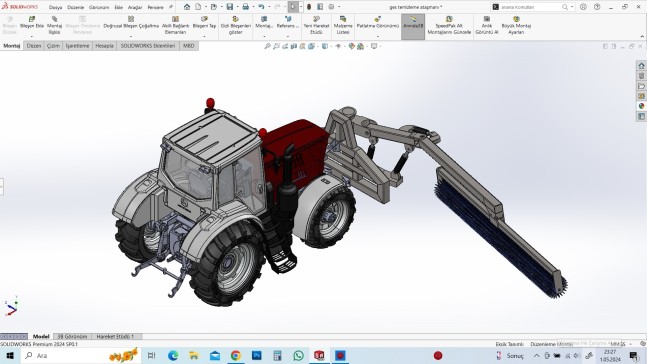Open the Düzenle menu

coord(76,7)
